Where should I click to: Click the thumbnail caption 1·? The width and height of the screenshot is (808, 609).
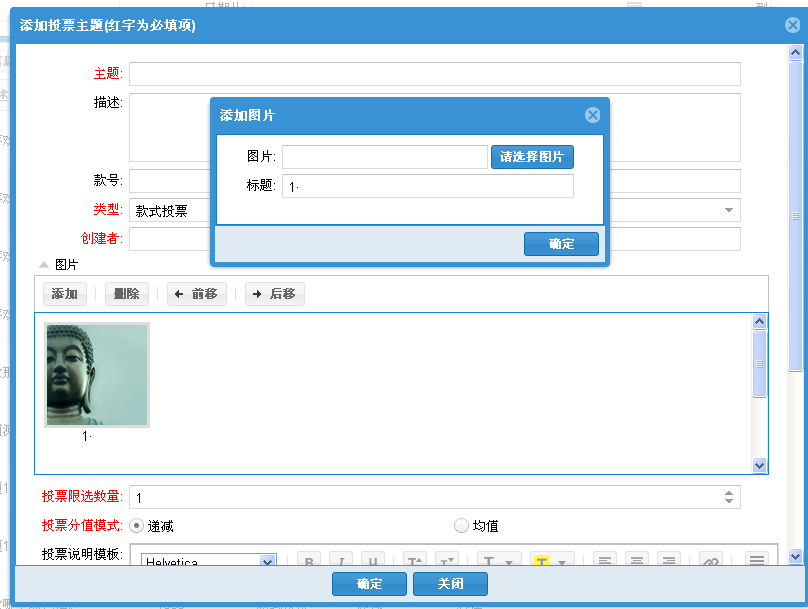coord(87,436)
